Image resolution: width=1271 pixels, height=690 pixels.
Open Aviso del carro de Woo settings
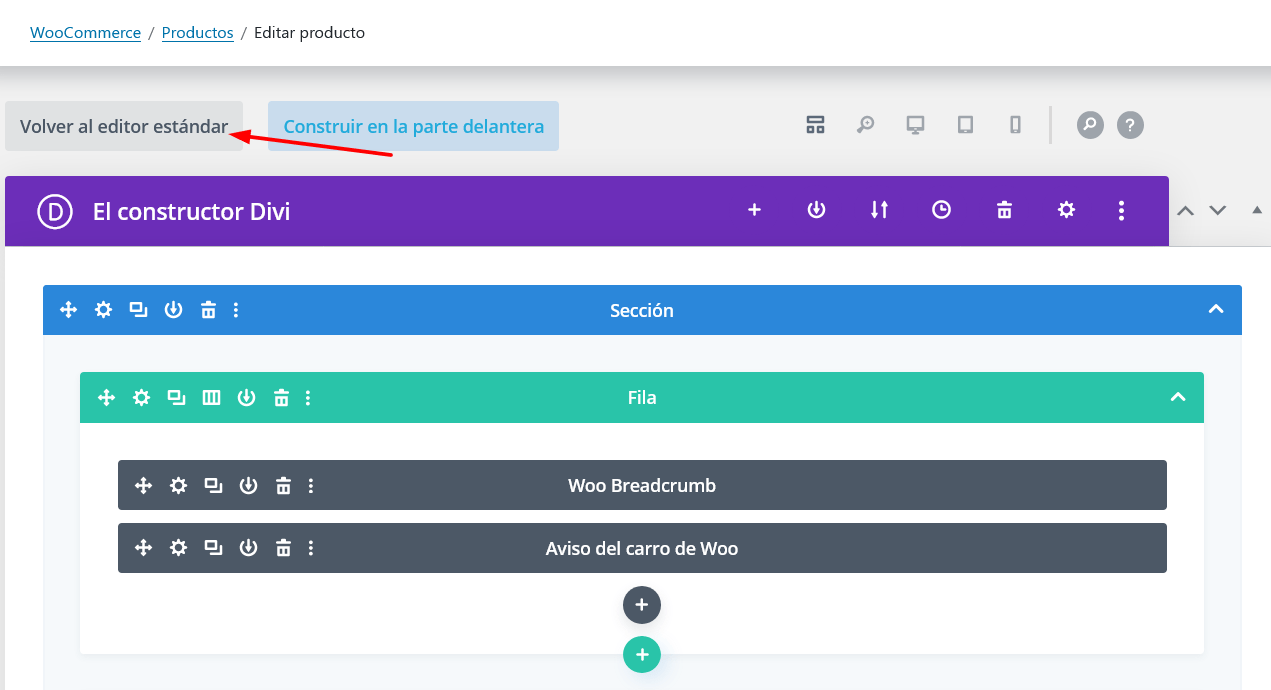[x=179, y=548]
